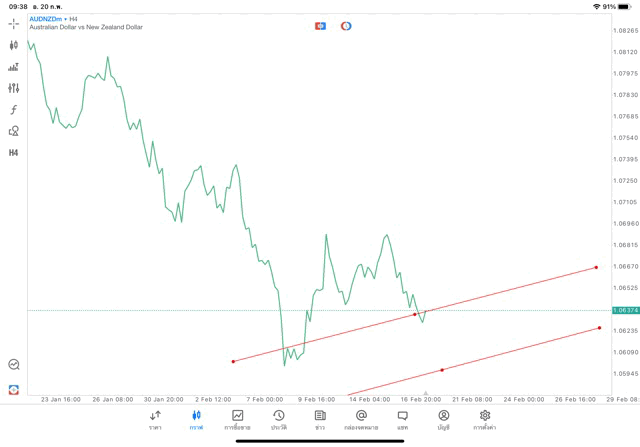The width and height of the screenshot is (640, 447).
Task: Open the กล่องจดหมาย mailbox tab
Action: point(361,419)
